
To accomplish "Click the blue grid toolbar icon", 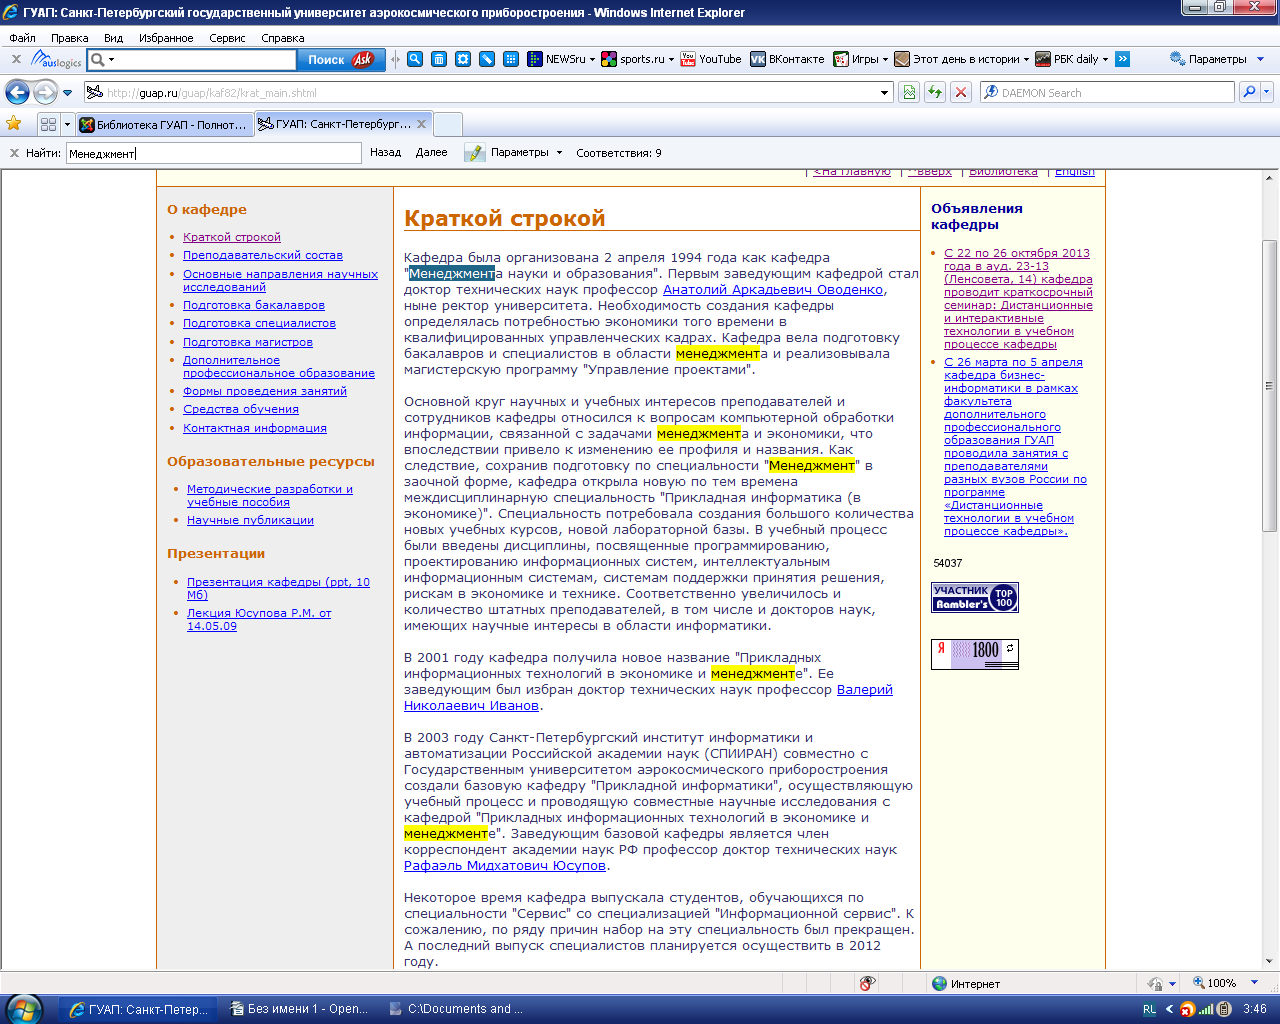I will 511,59.
